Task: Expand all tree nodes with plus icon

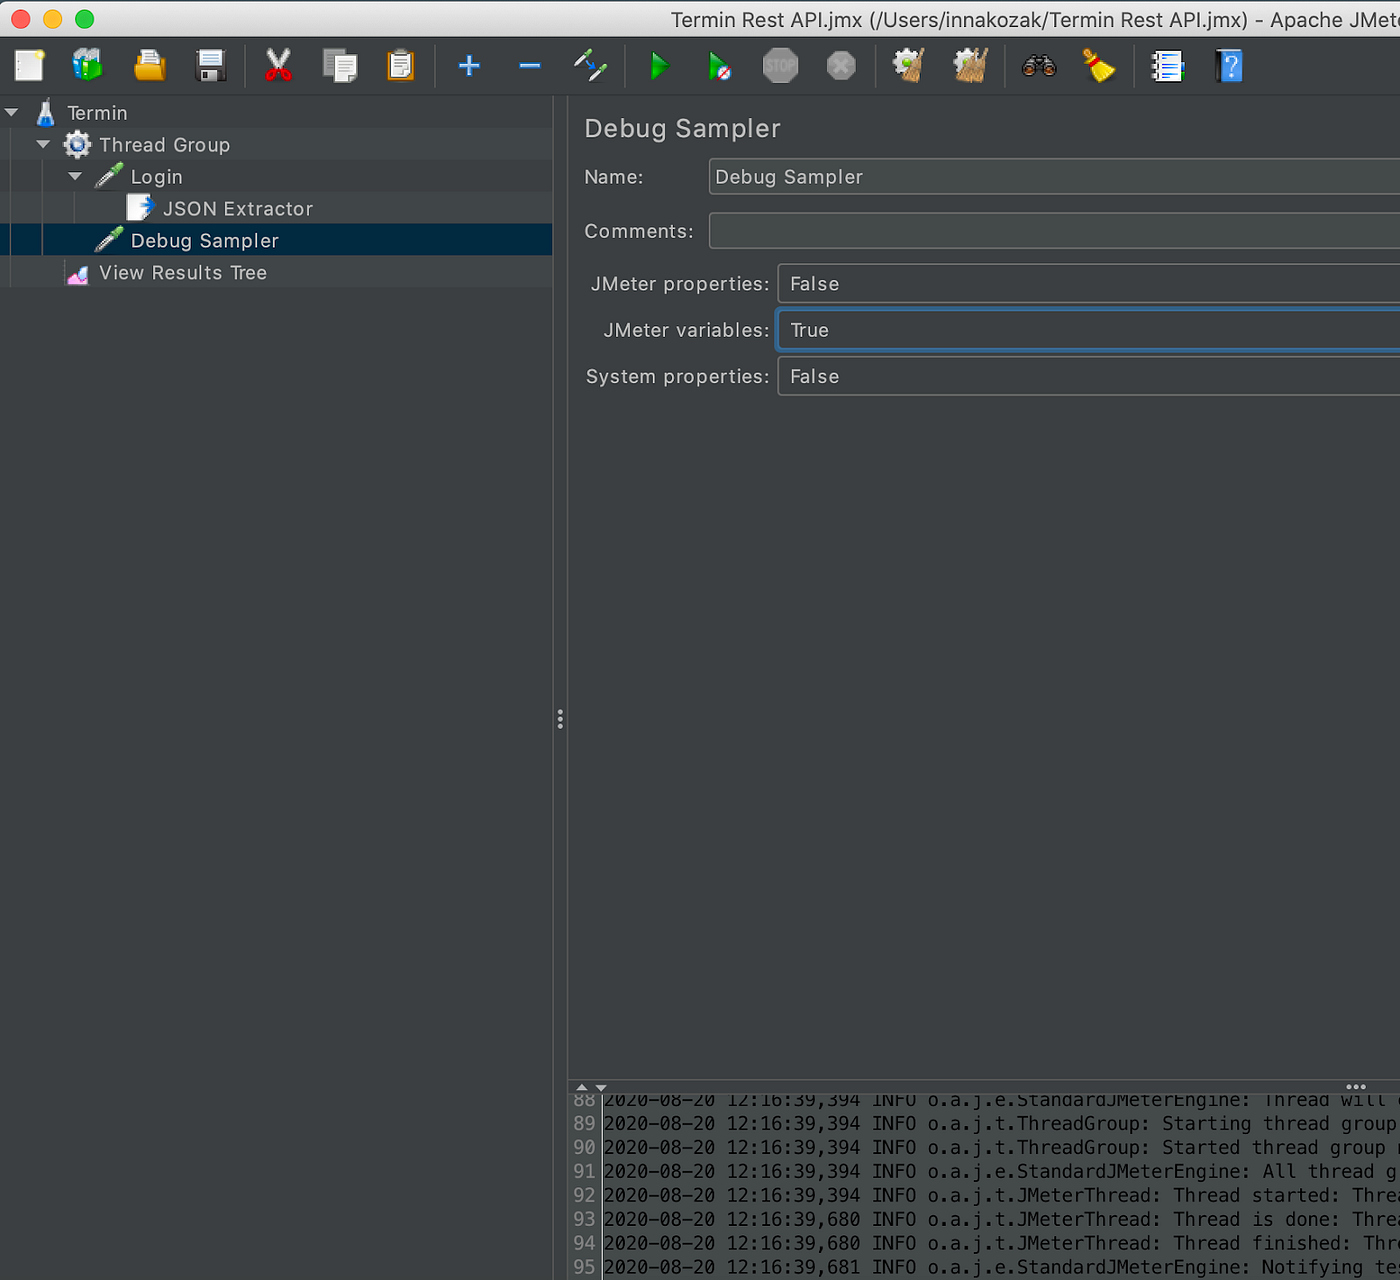Action: pos(469,65)
